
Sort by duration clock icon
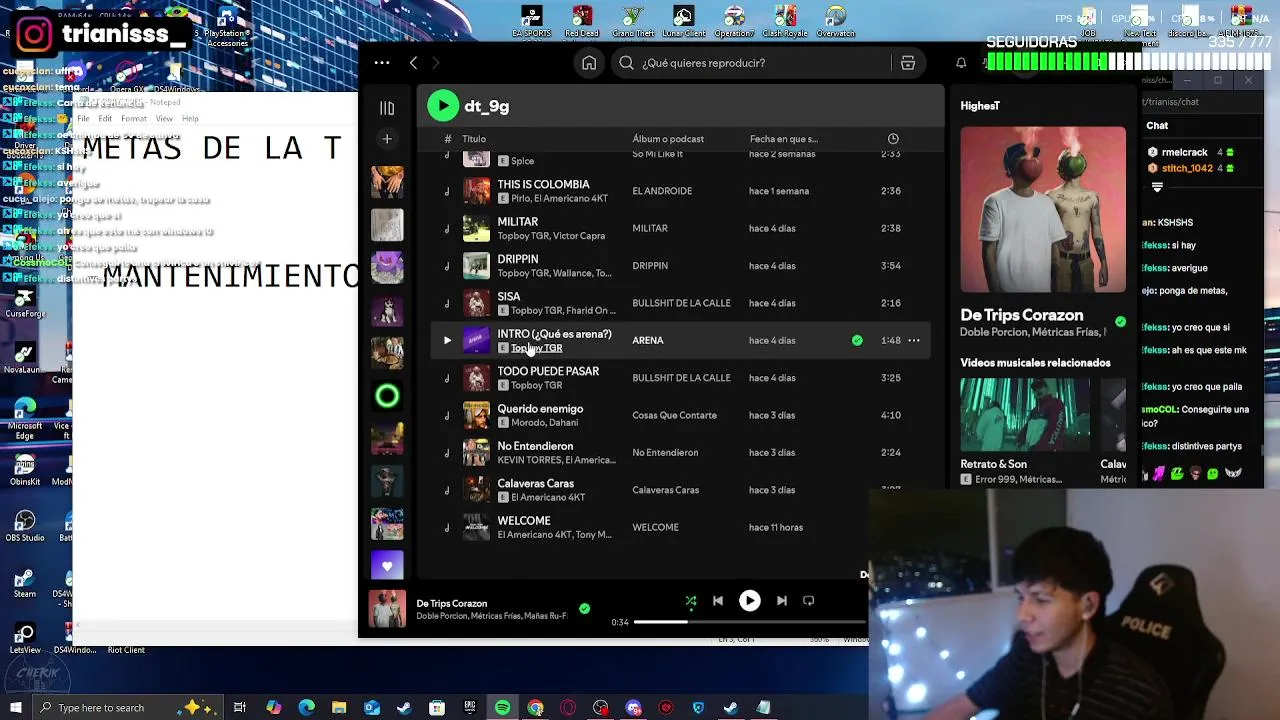[893, 139]
